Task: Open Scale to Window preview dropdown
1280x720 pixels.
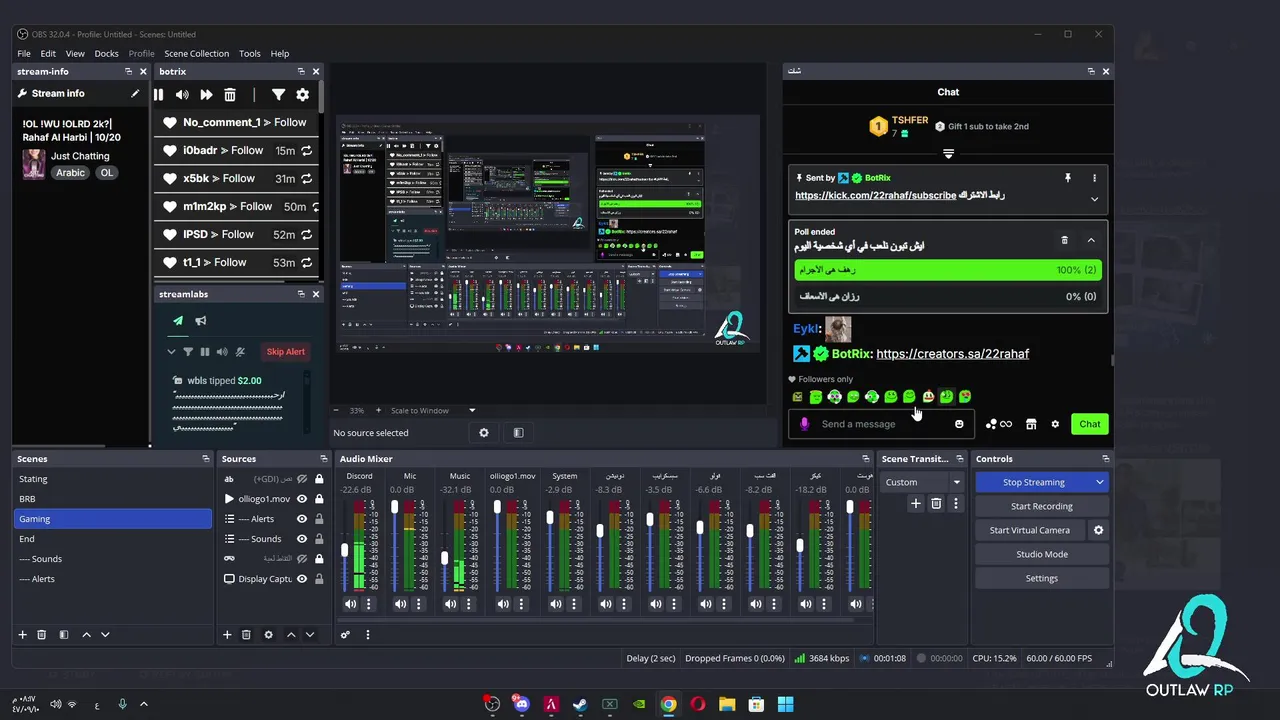Action: 433,411
